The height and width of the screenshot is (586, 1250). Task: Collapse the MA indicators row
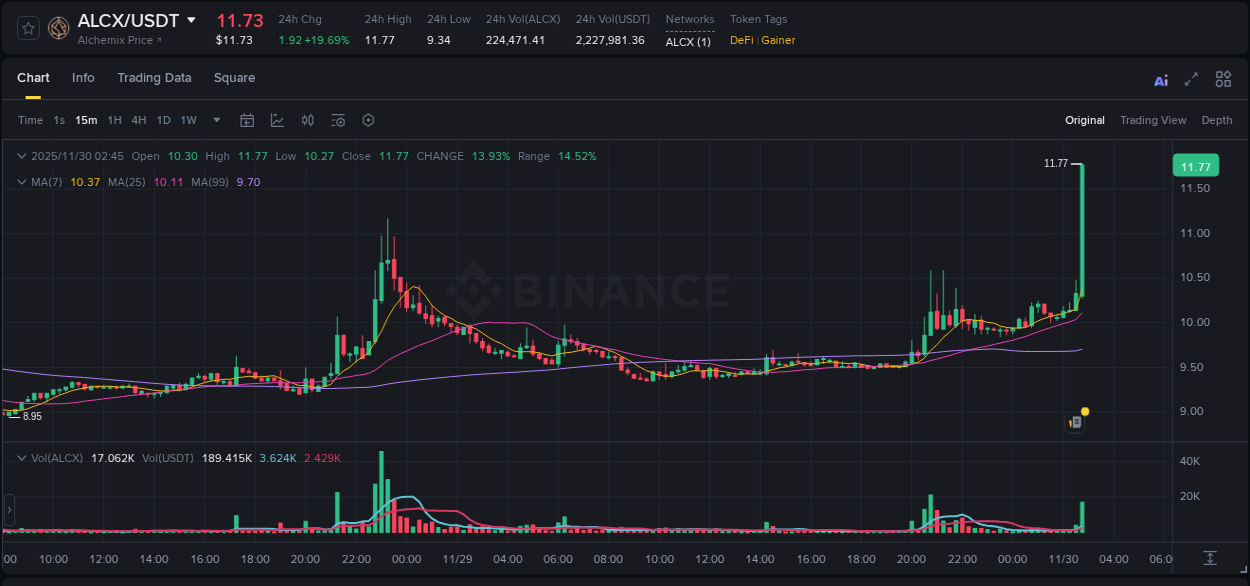click(x=22, y=181)
